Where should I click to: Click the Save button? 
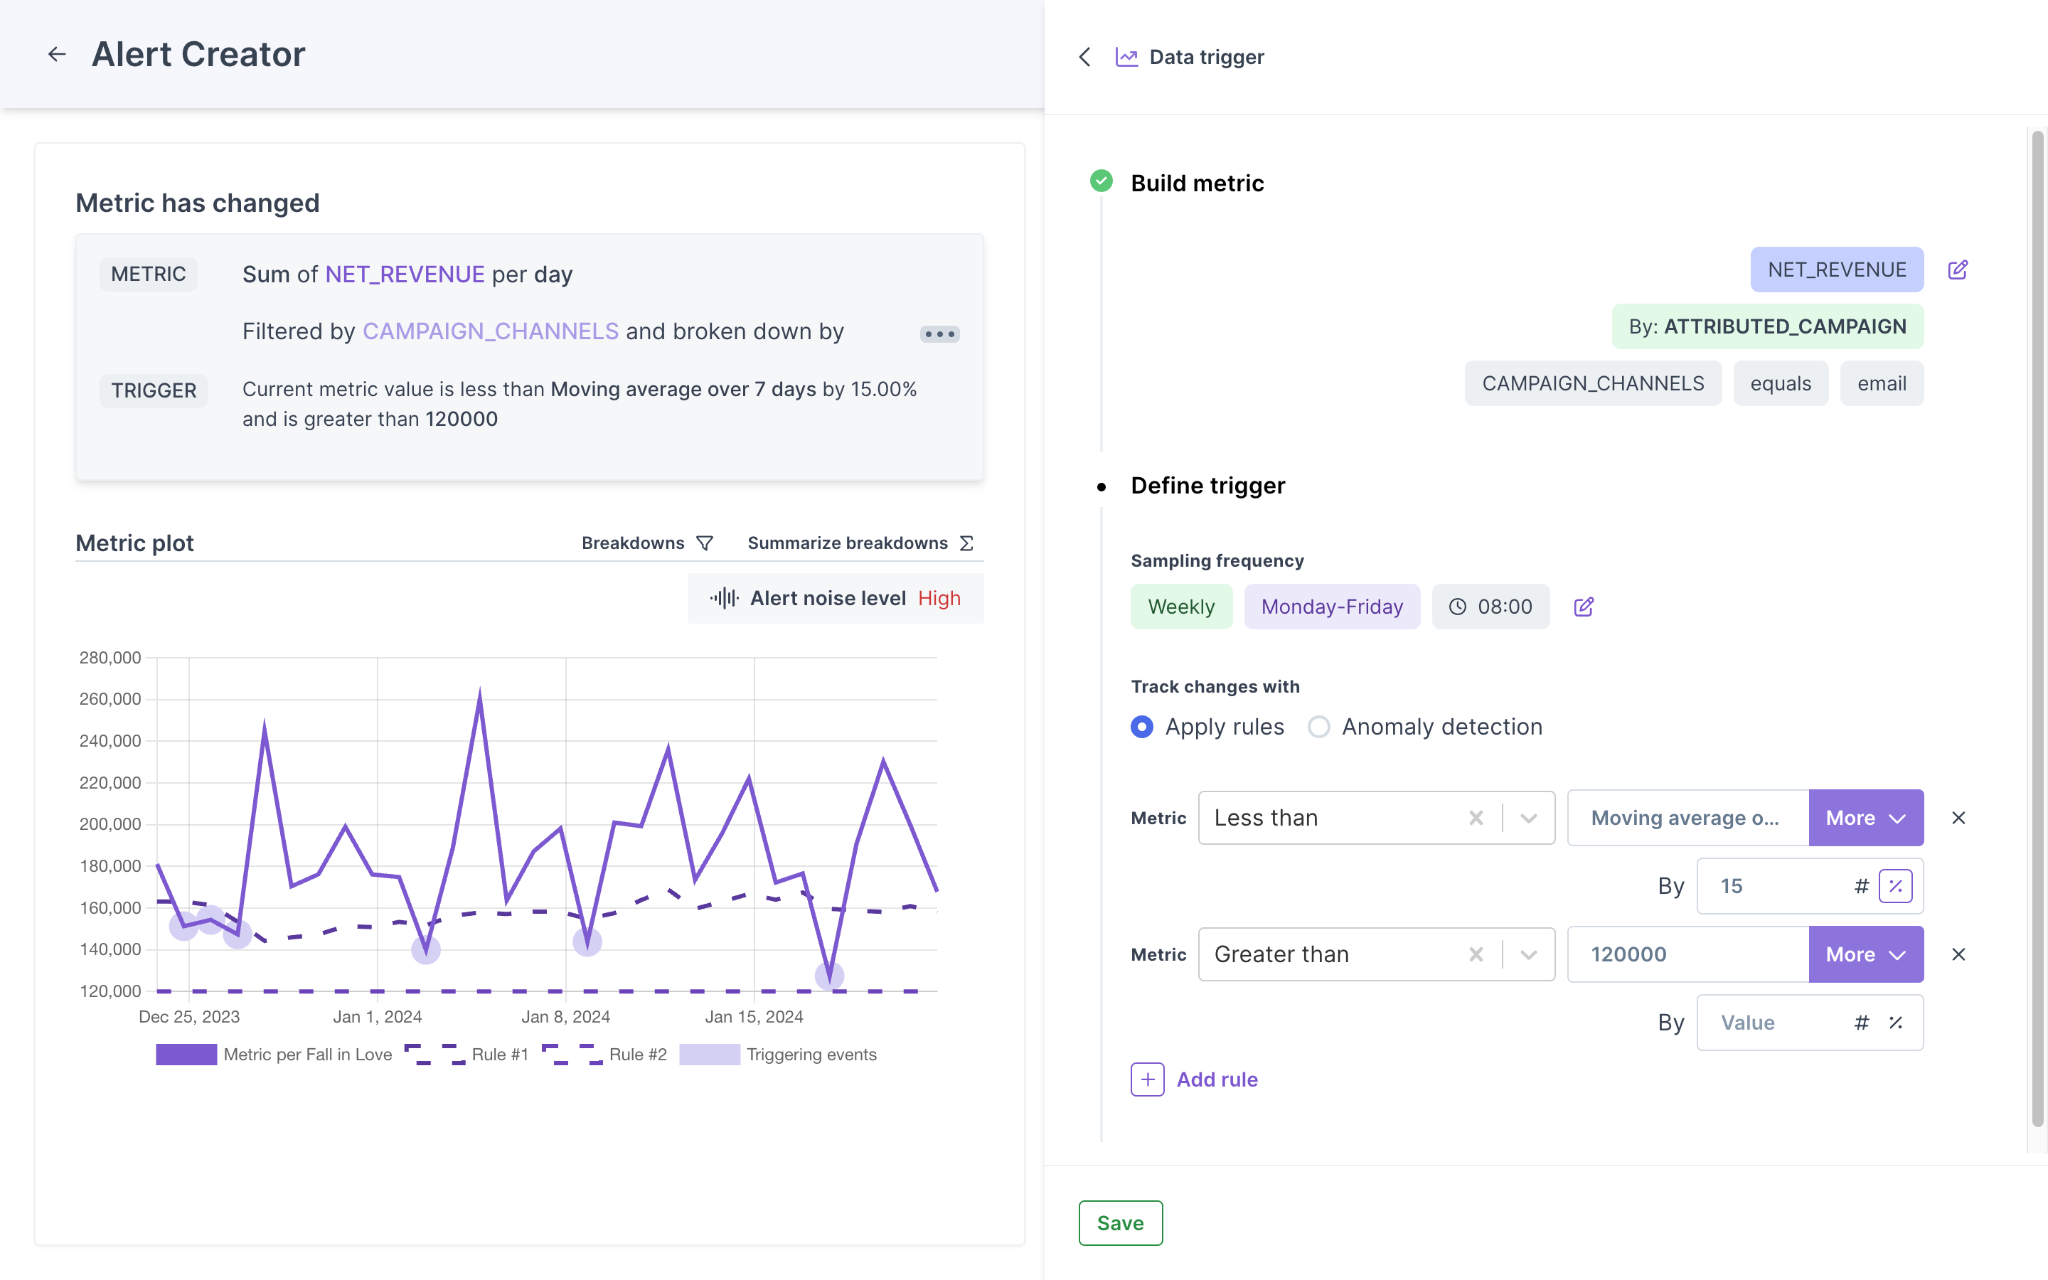[1119, 1222]
